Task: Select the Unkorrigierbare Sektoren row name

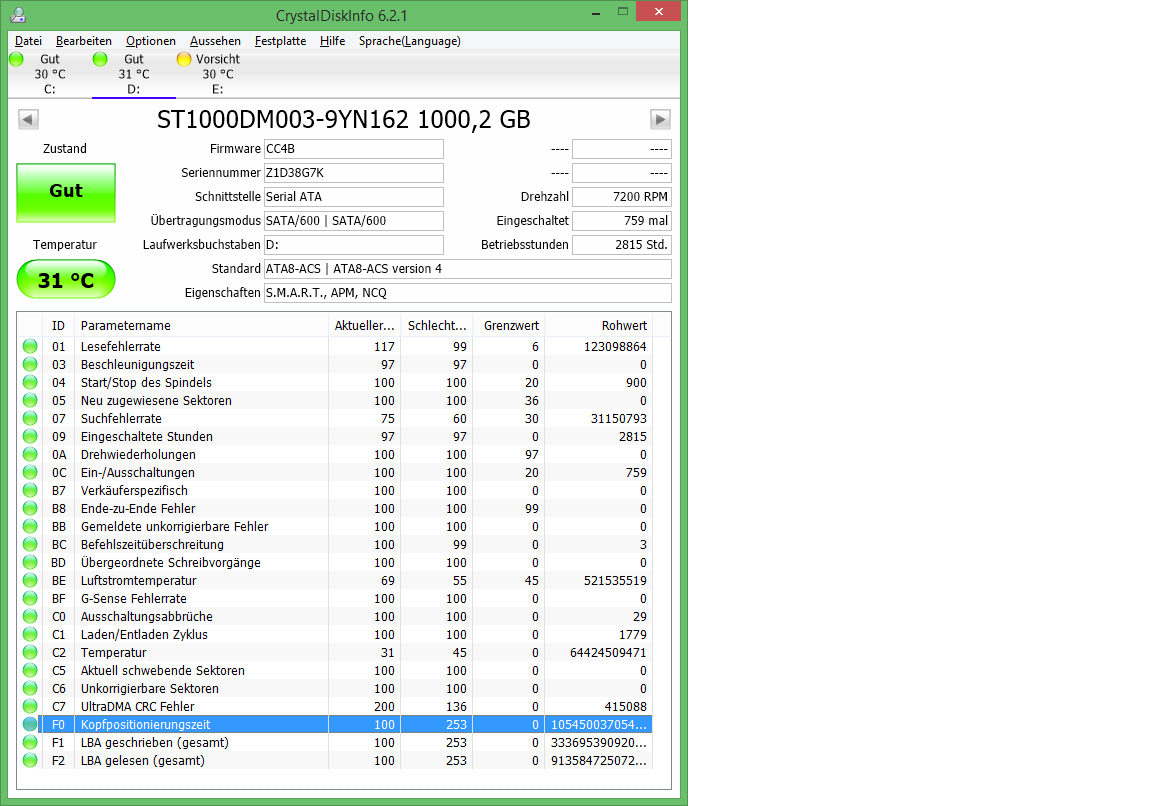Action: (x=150, y=688)
